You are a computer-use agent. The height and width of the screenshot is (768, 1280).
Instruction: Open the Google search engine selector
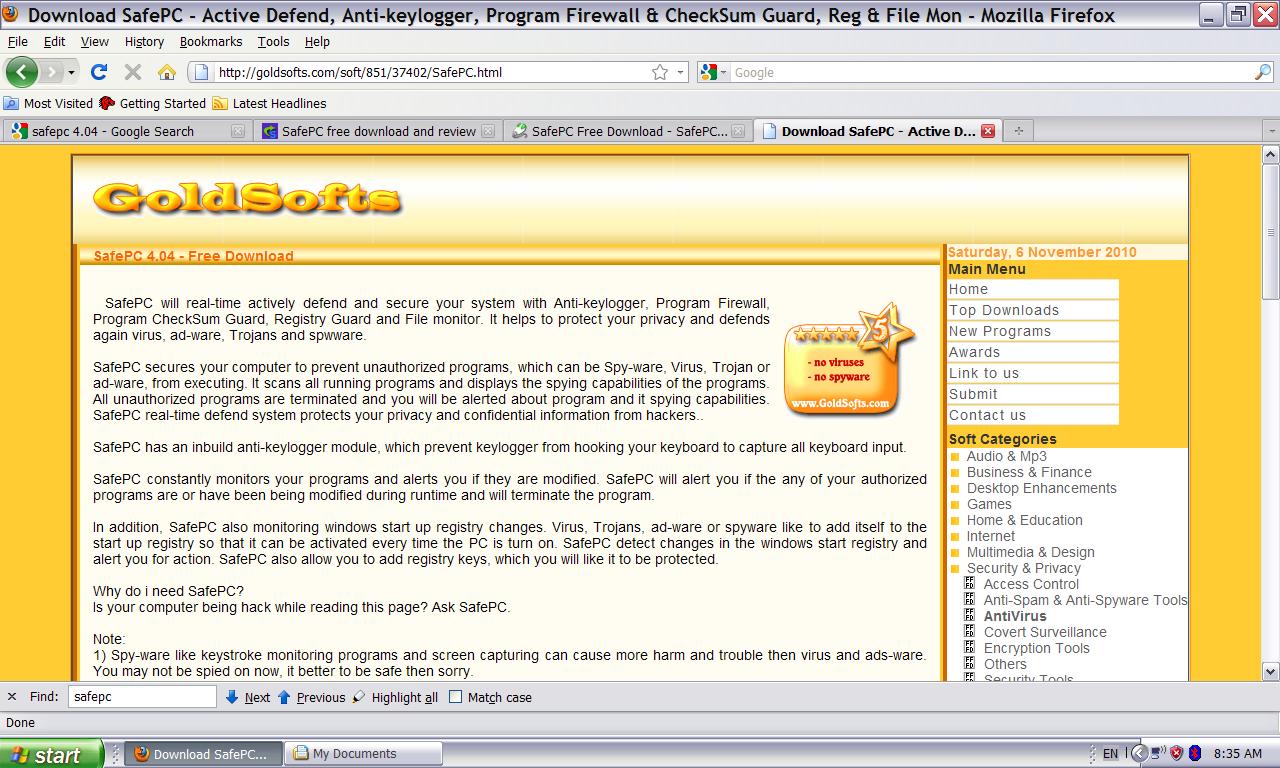[714, 72]
